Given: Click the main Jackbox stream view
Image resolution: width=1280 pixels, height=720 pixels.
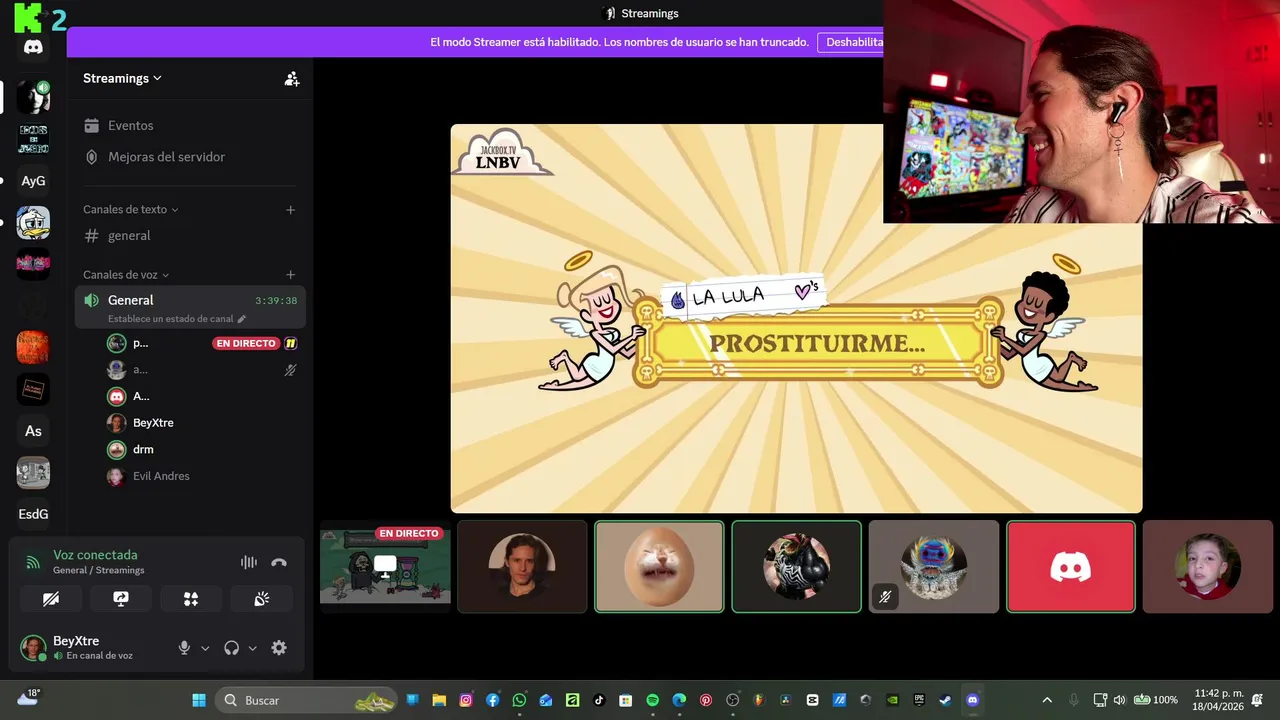Looking at the screenshot, I should point(796,318).
